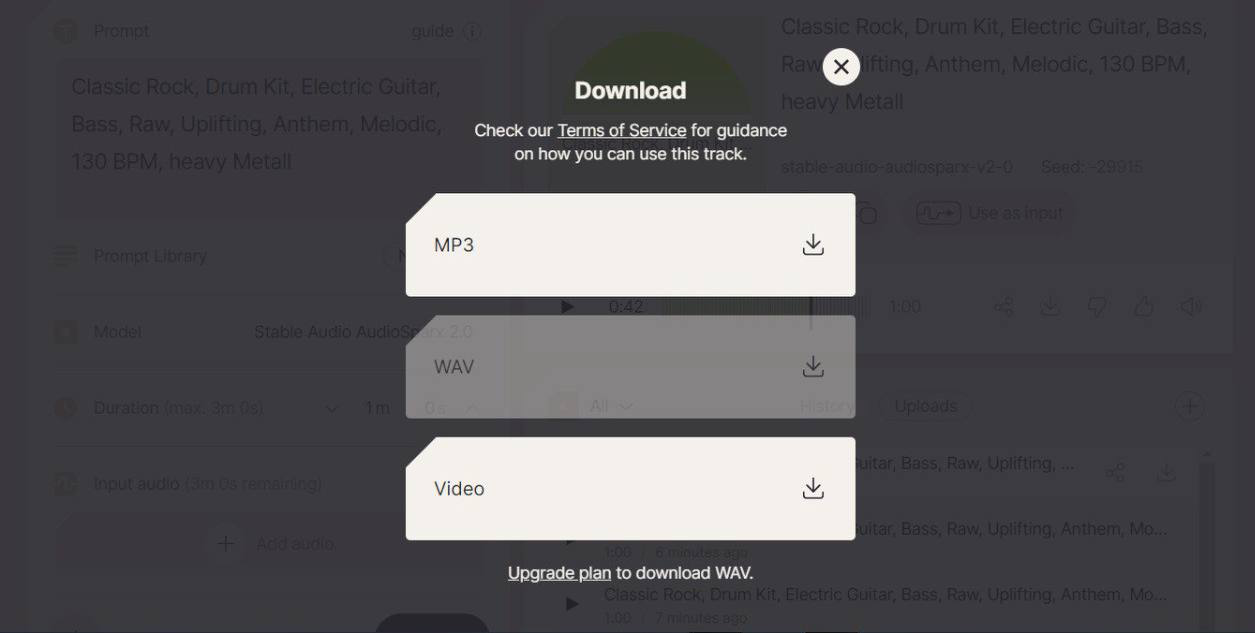
Task: Open the All filter dropdown
Action: (611, 406)
